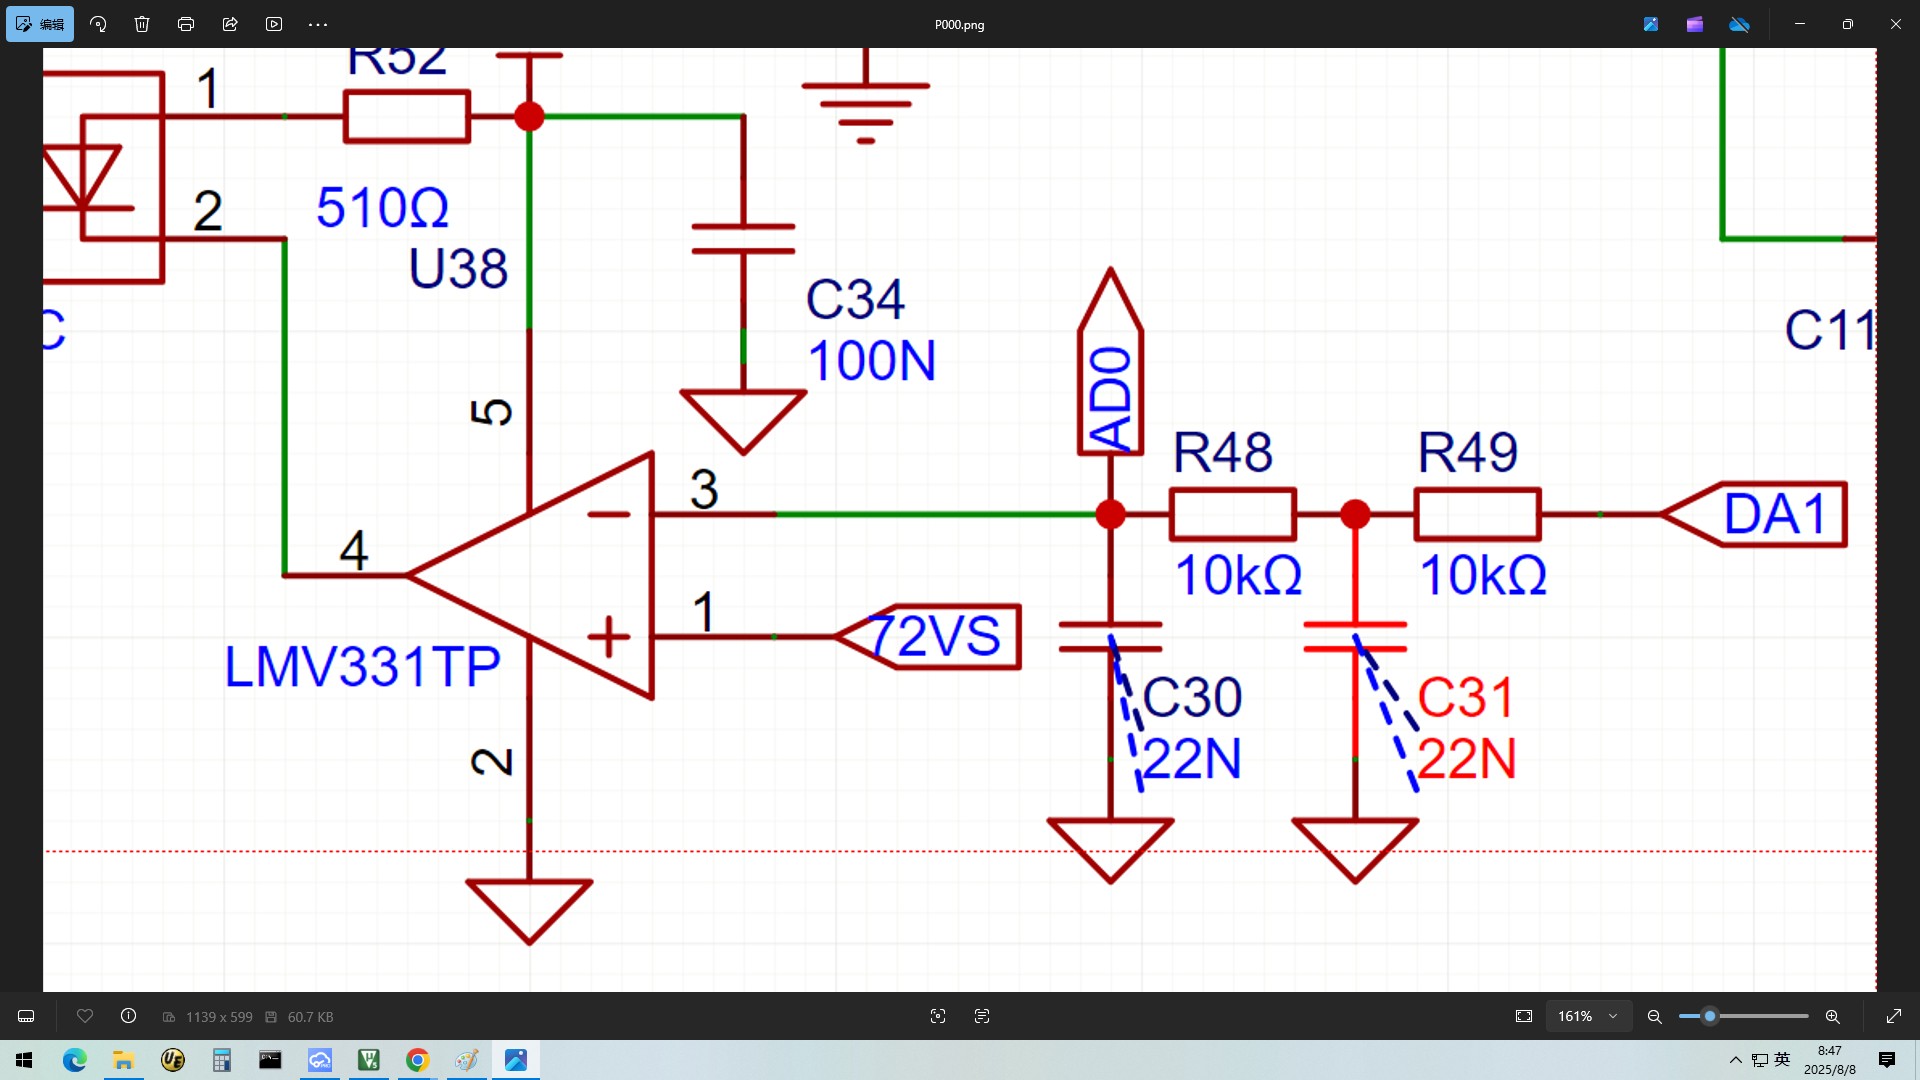Click the DA1 port label in image
Screen dimensions: 1920x1080
tap(1776, 515)
